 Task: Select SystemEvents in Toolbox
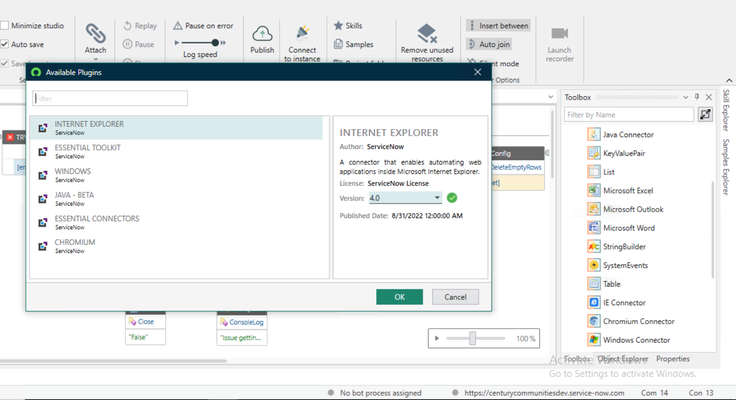617,265
